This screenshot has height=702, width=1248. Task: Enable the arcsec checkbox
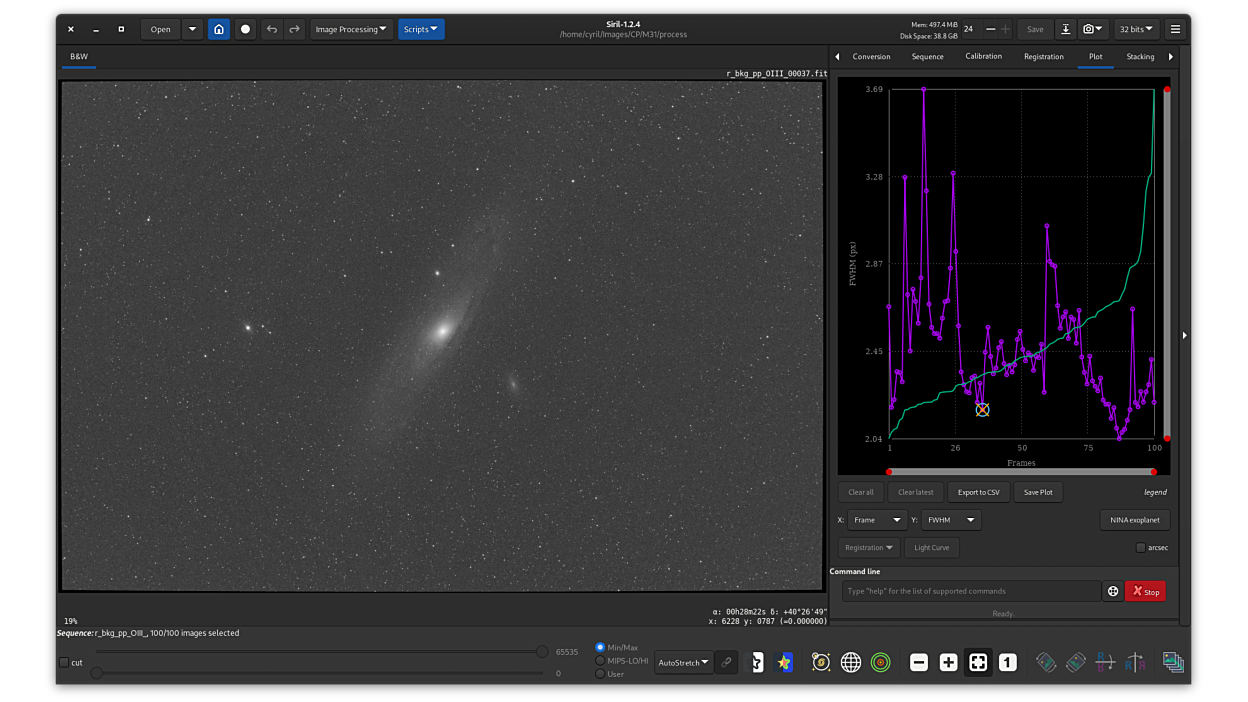[x=1141, y=547]
